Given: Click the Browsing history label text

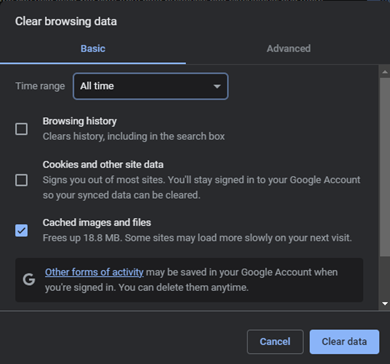Looking at the screenshot, I should point(80,121).
